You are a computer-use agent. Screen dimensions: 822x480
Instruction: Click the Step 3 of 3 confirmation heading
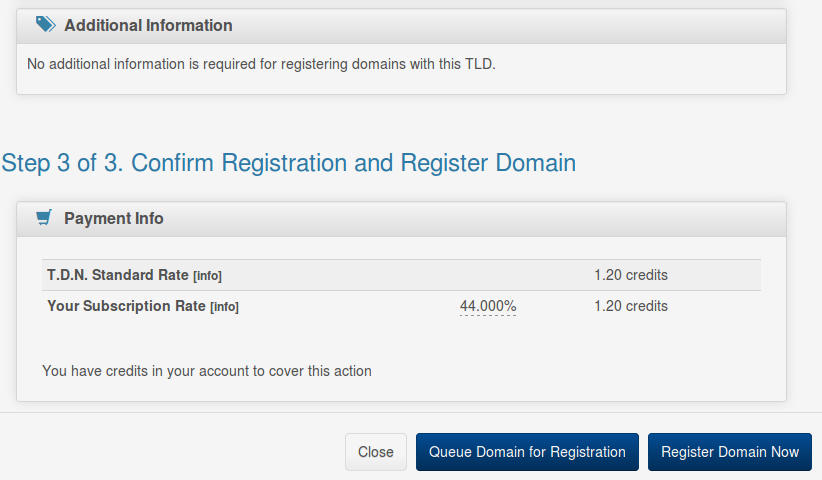[288, 163]
